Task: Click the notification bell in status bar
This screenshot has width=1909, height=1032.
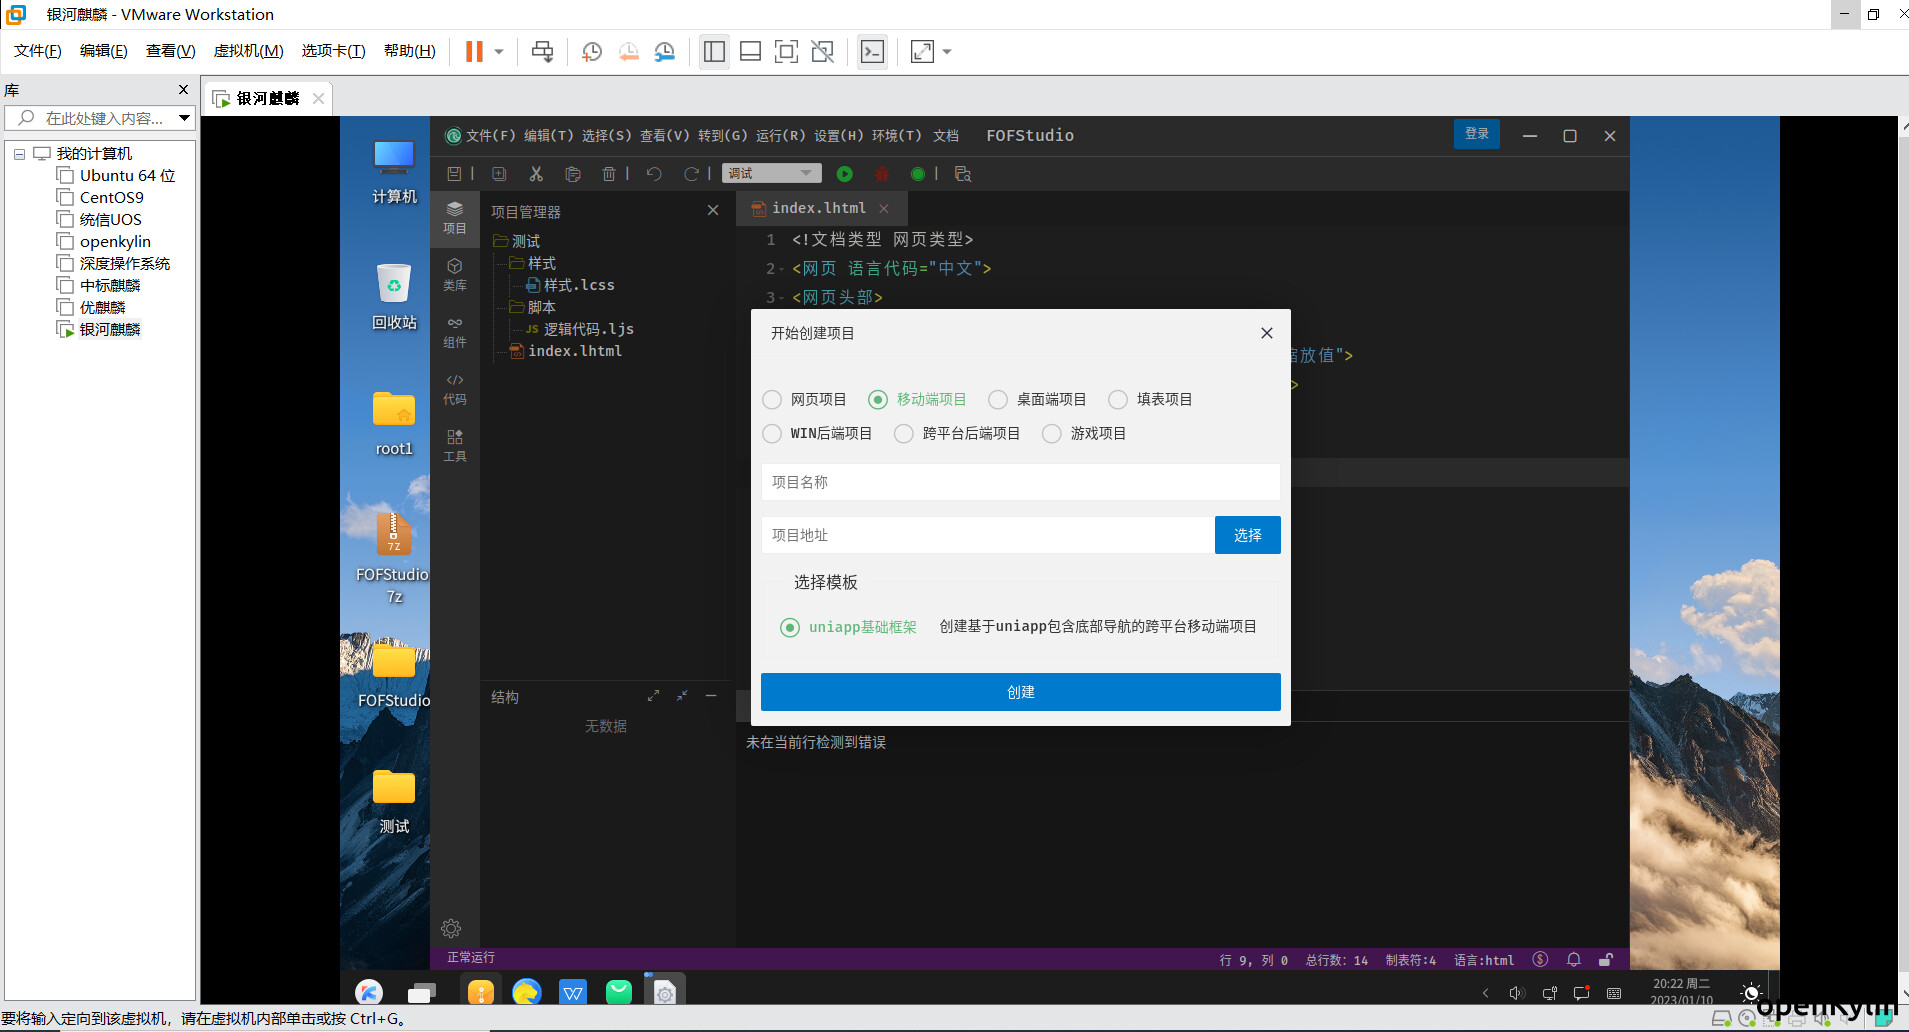Action: tap(1573, 960)
